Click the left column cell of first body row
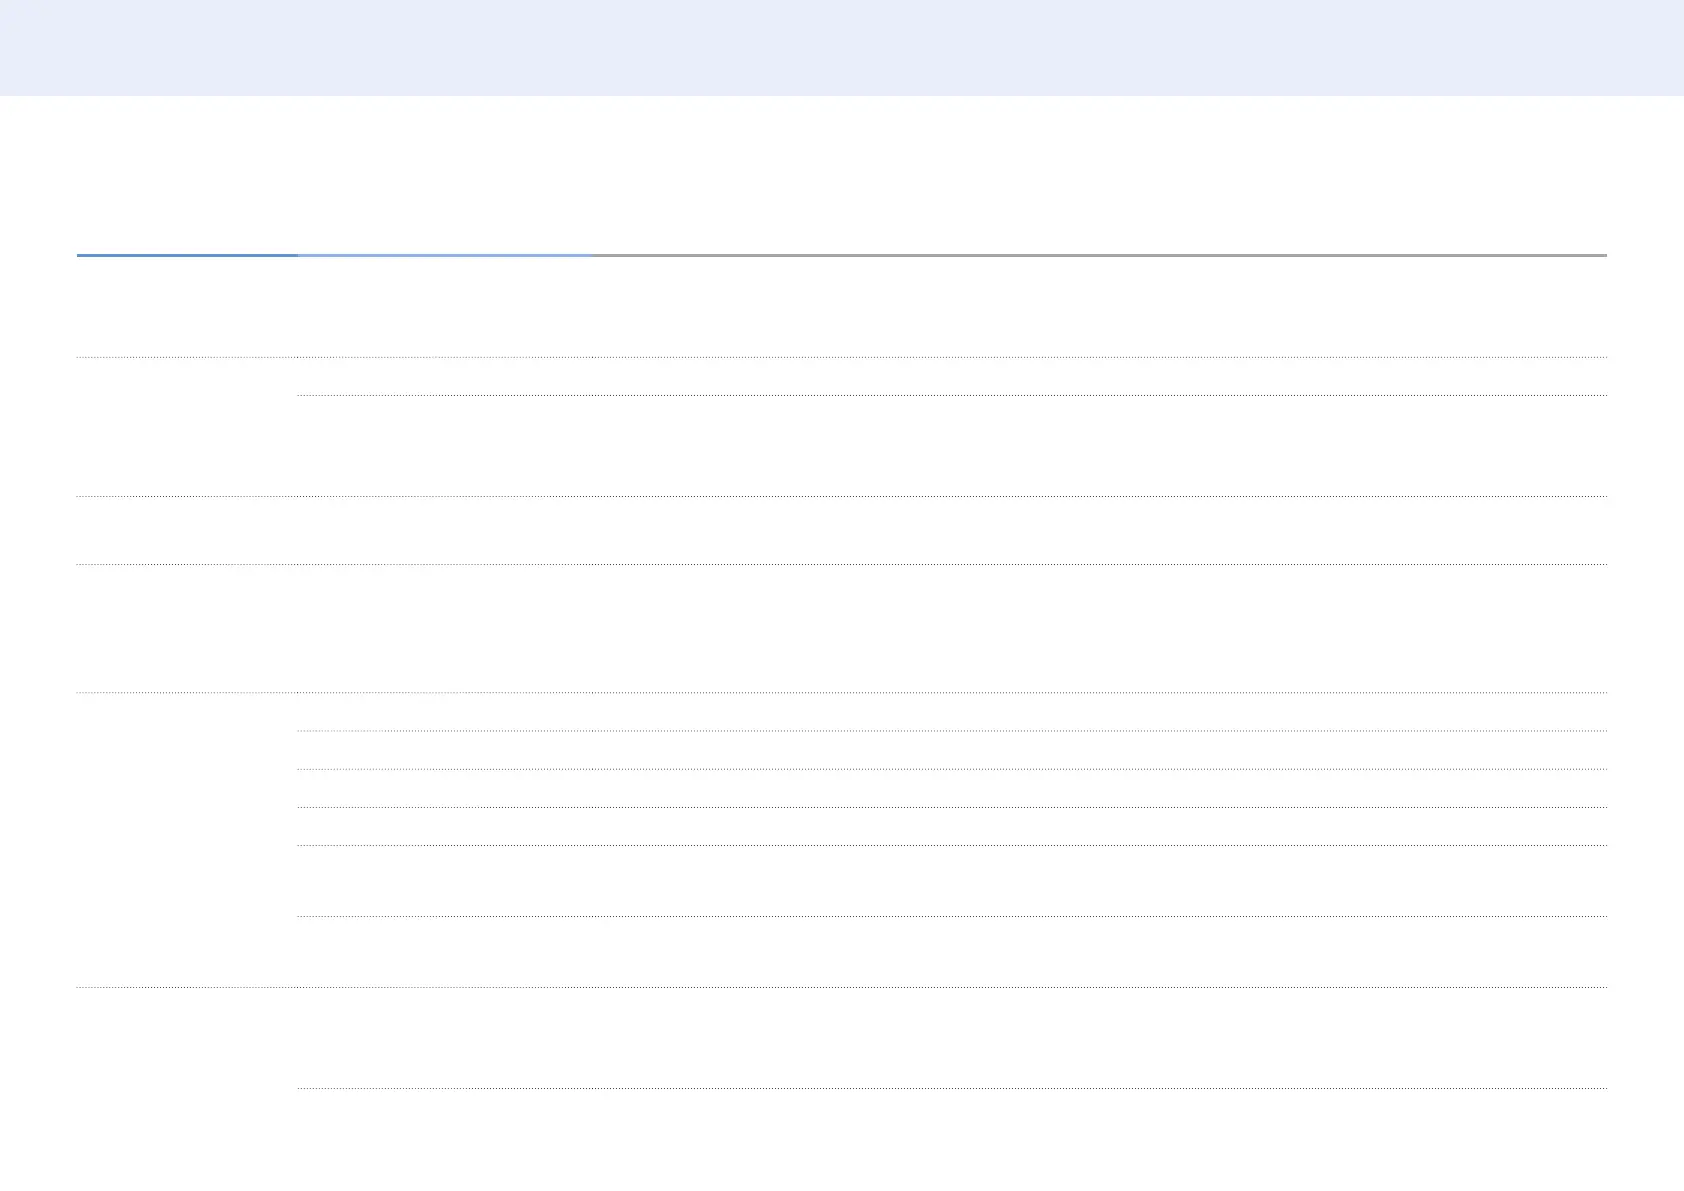This screenshot has width=1684, height=1191. 187,426
